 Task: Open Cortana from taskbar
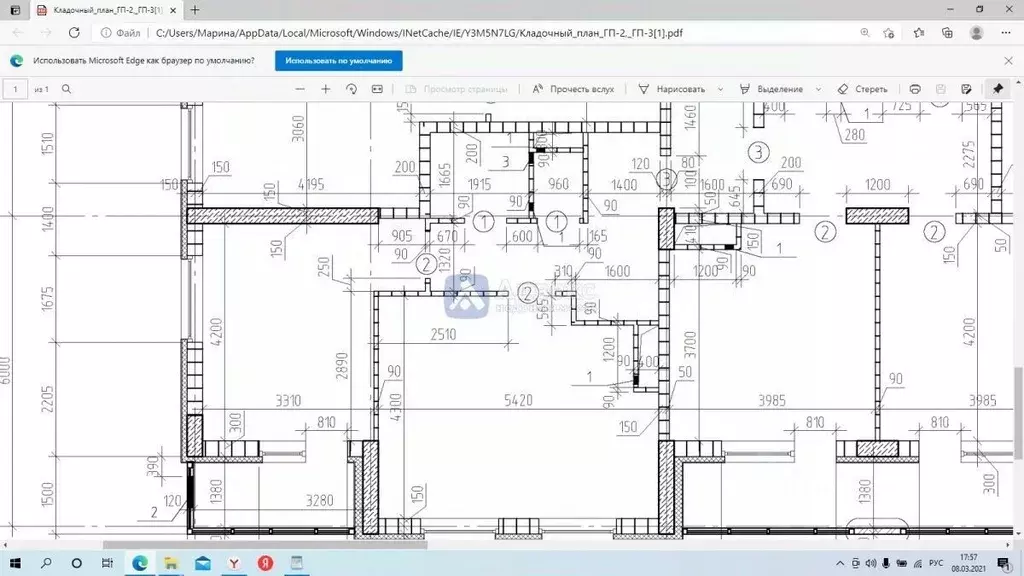(76, 563)
